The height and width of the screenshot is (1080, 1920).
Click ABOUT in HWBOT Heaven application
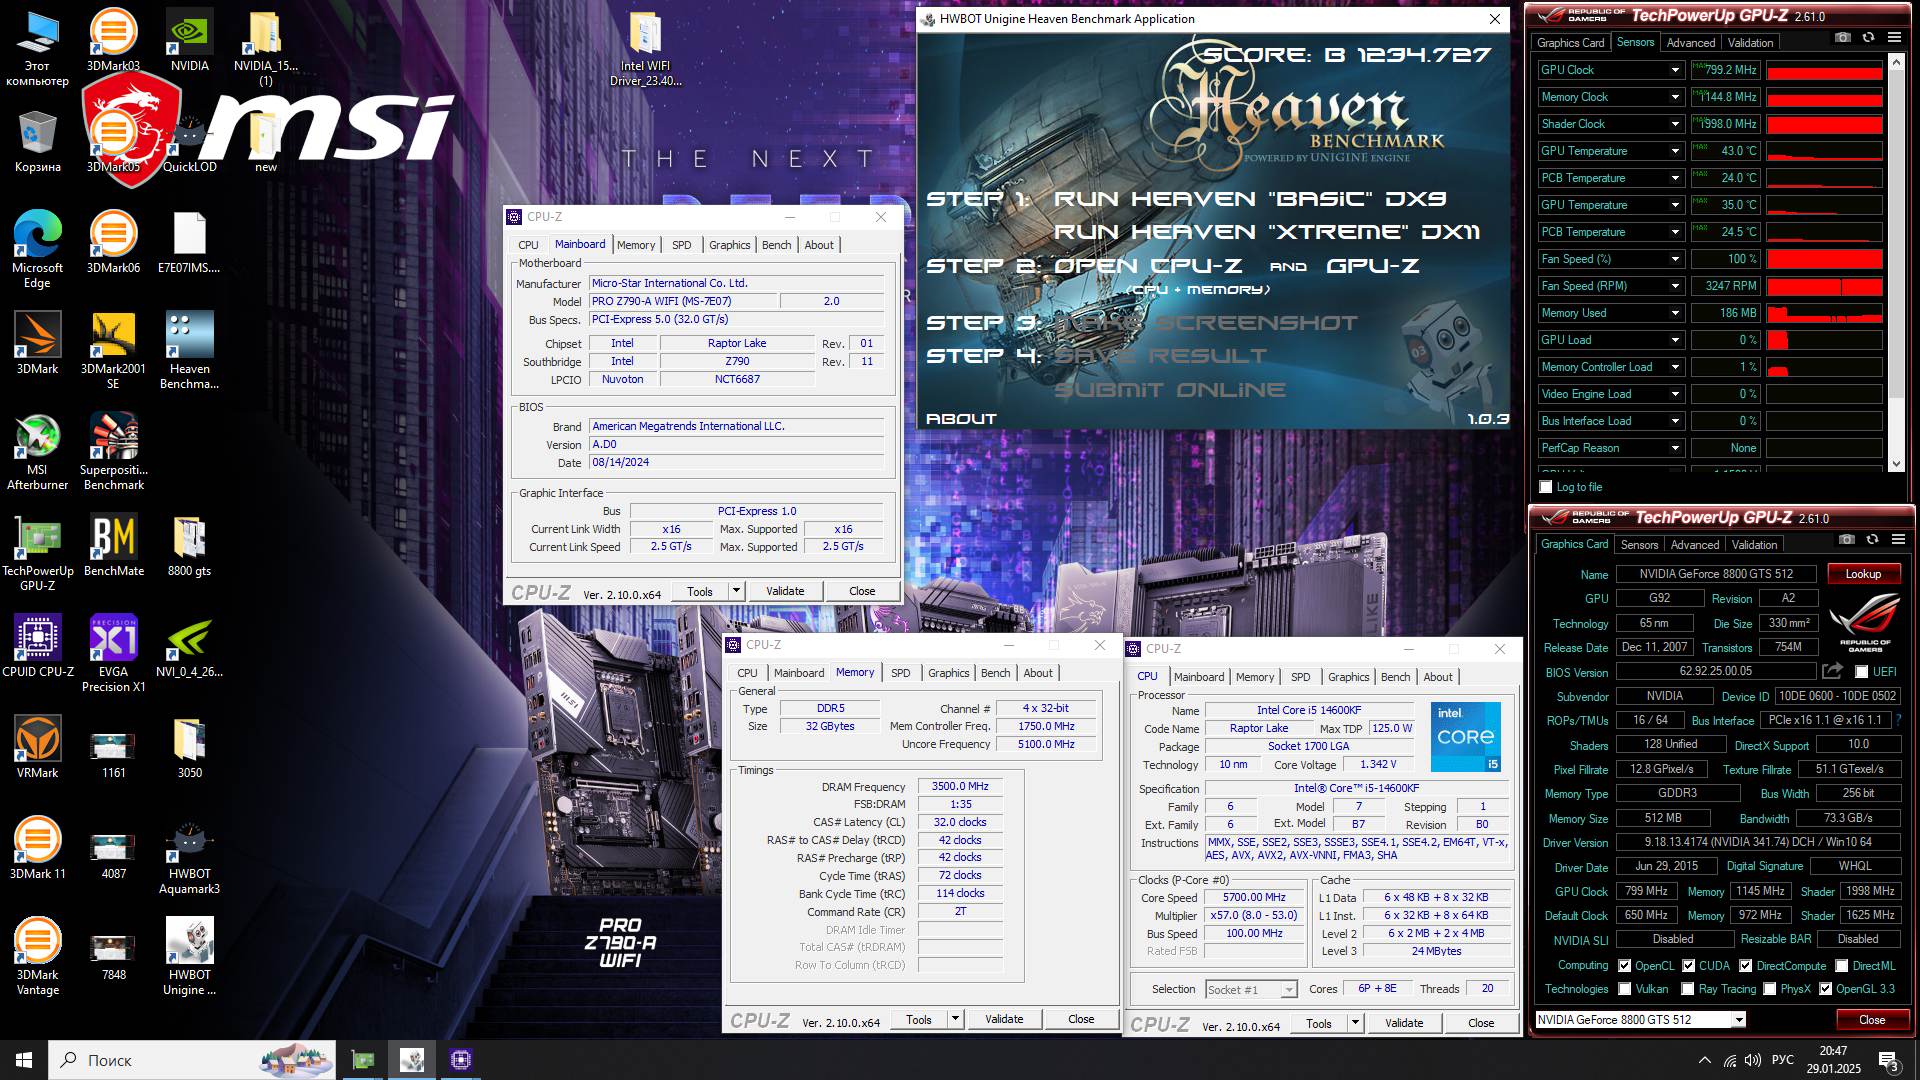[x=961, y=419]
